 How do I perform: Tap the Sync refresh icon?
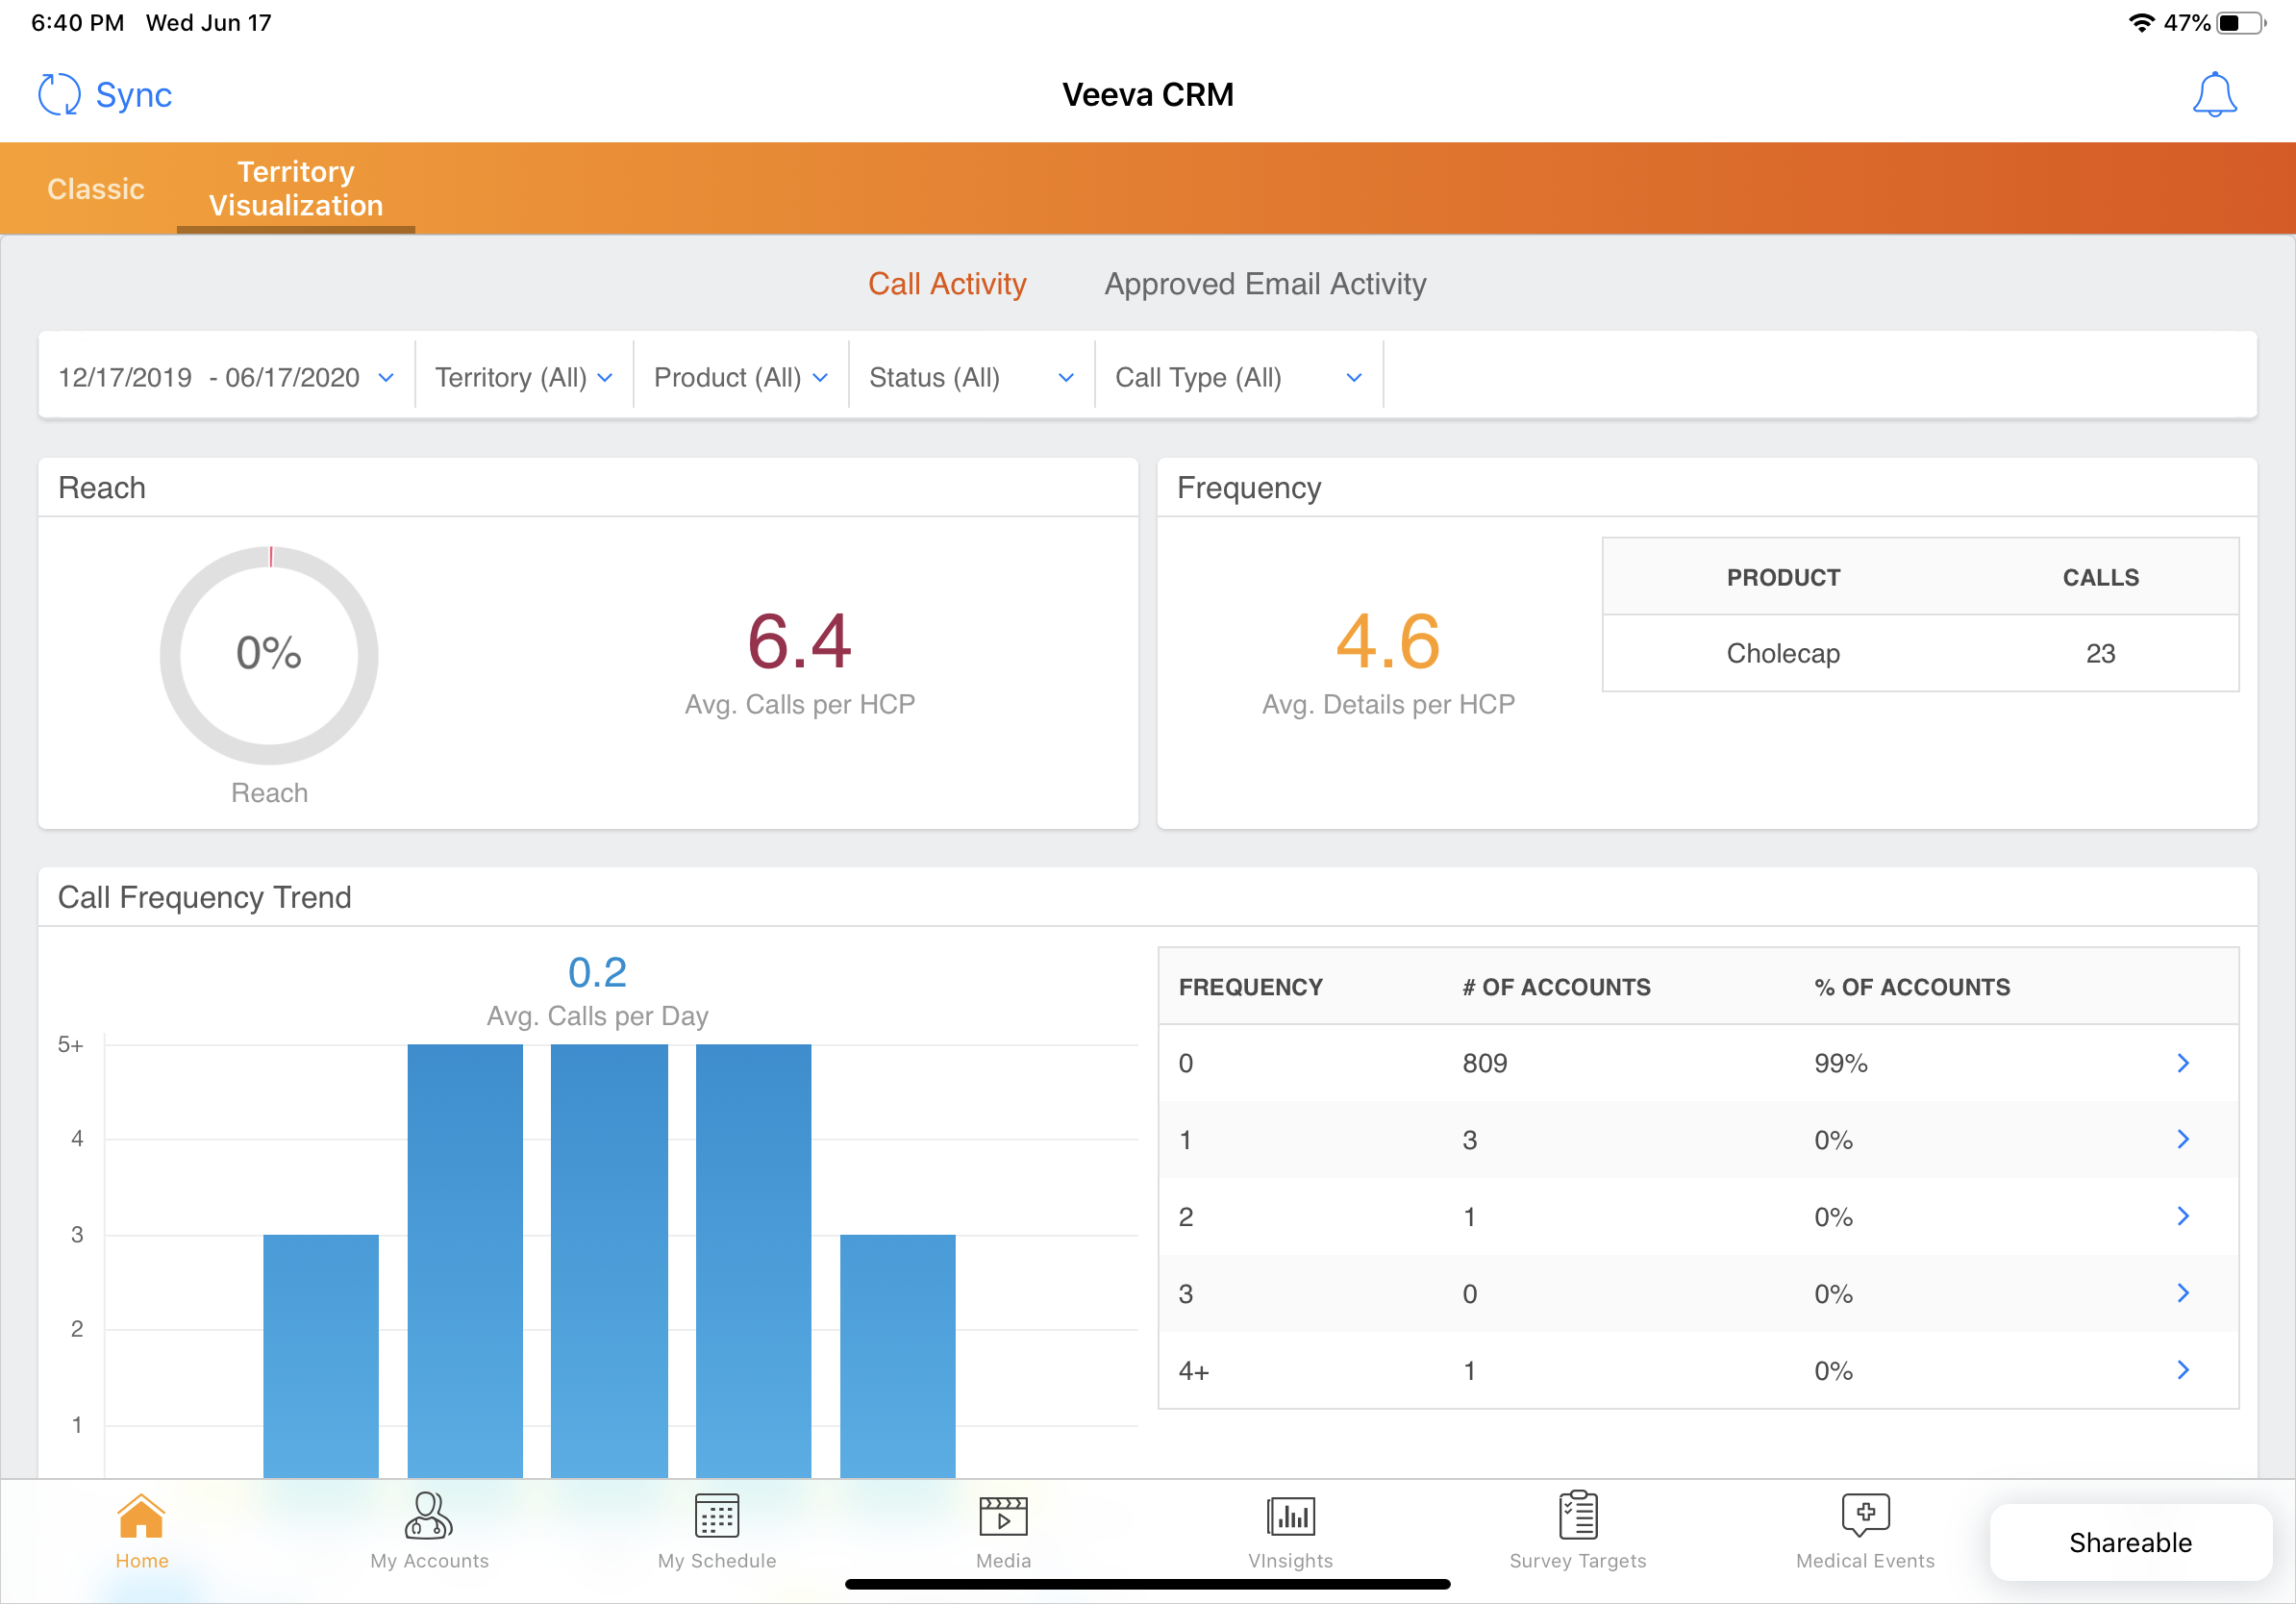coord(58,95)
